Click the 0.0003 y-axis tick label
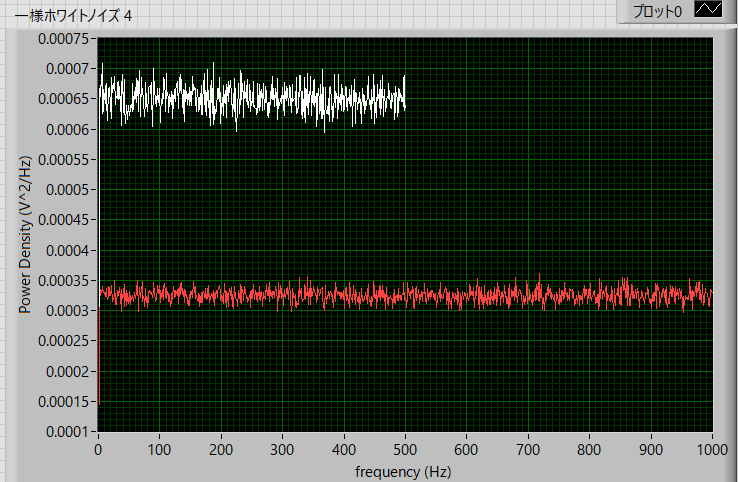Image resolution: width=738 pixels, height=482 pixels. pyautogui.click(x=66, y=310)
